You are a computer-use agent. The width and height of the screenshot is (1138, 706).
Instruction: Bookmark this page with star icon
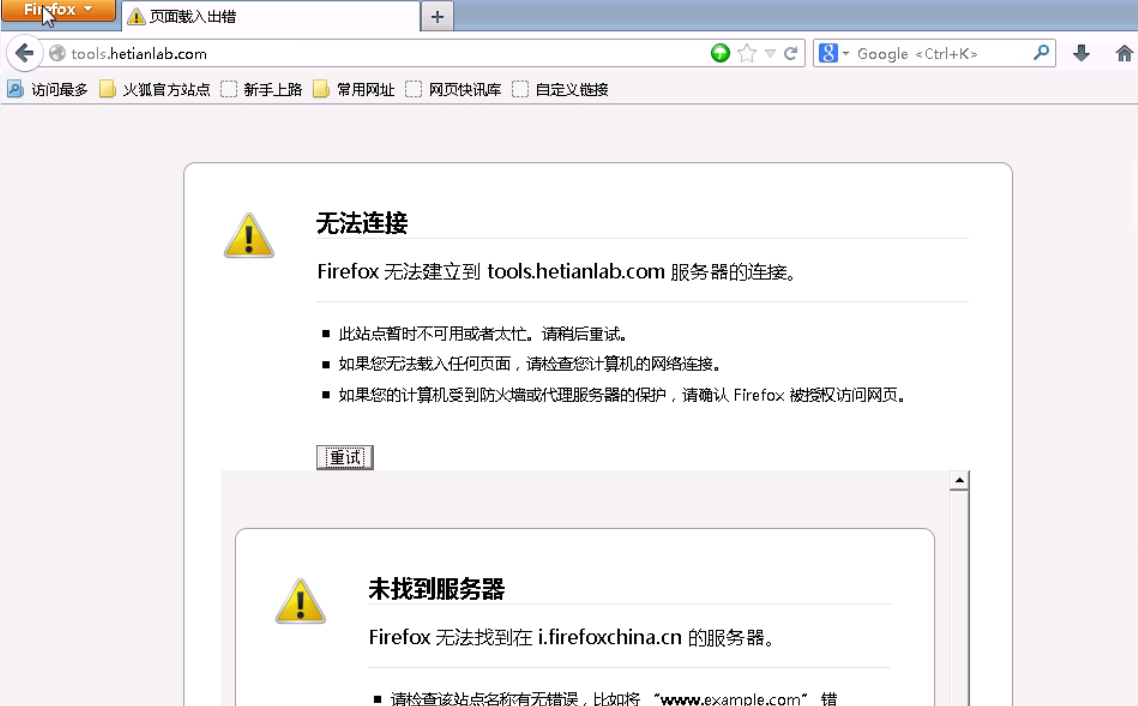pos(747,53)
